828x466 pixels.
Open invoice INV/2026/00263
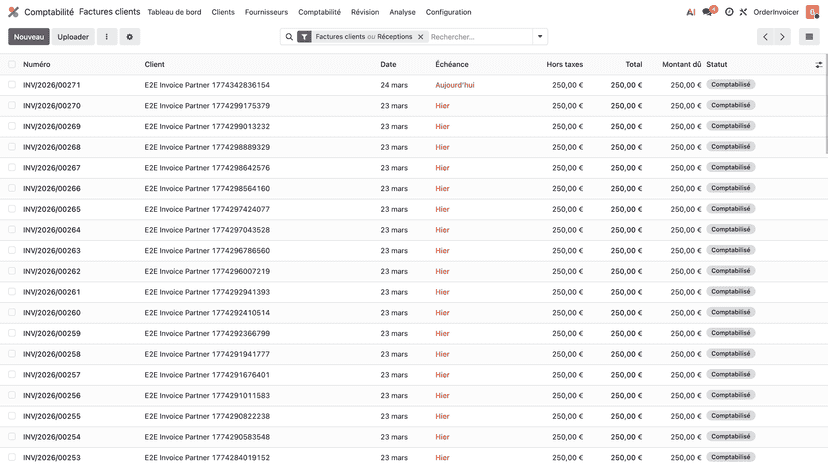[x=52, y=250]
